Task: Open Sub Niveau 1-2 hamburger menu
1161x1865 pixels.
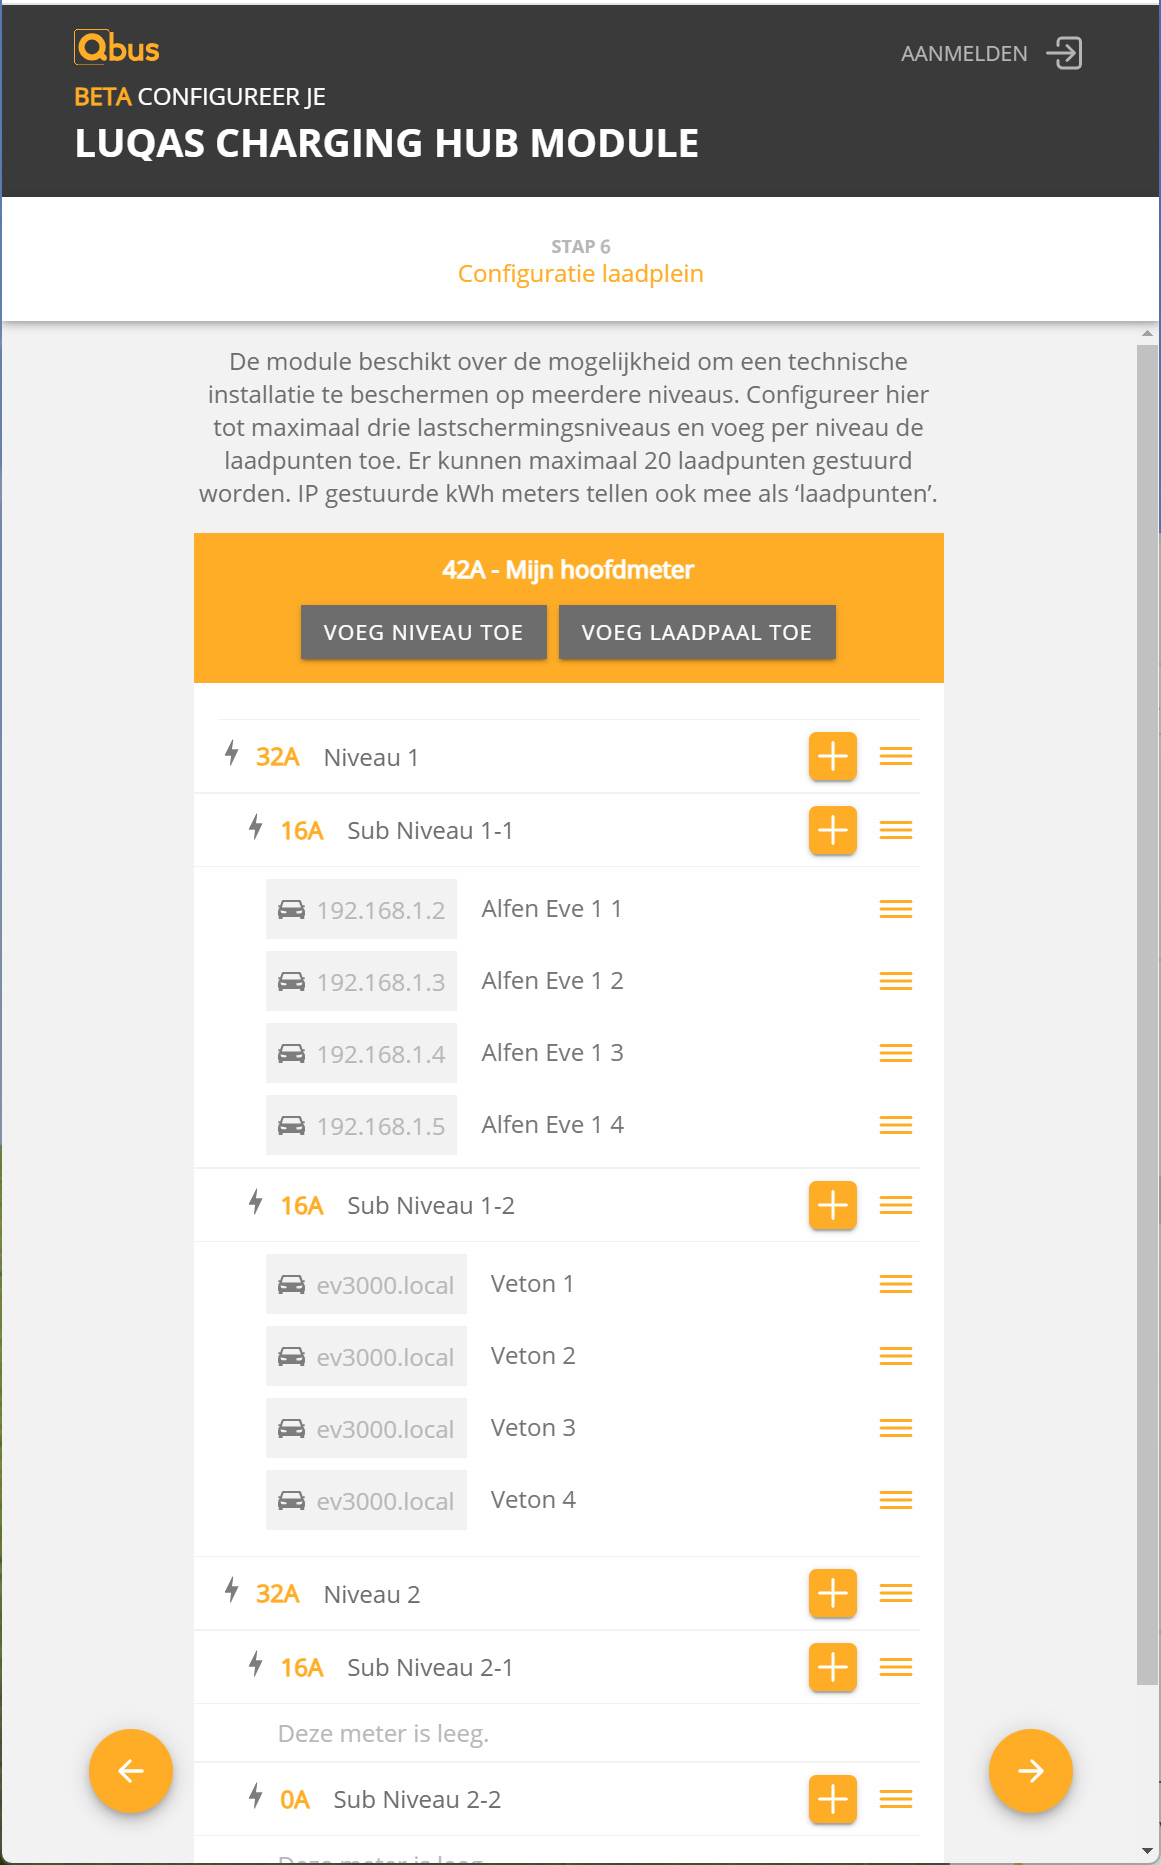Action: [x=896, y=1205]
